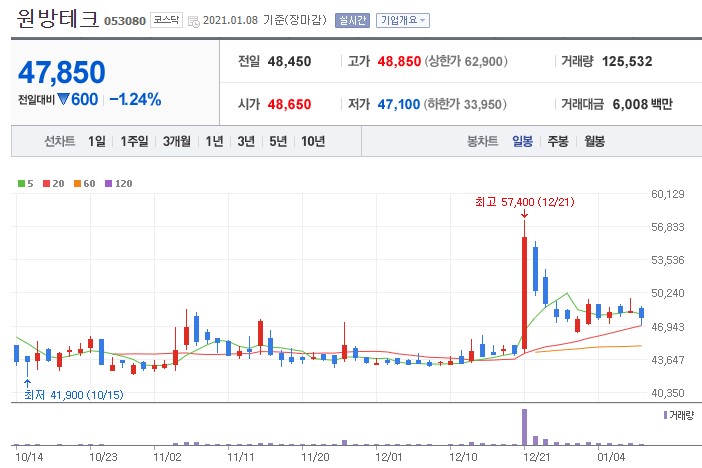Click the 거래량 value 125,532
Image resolution: width=702 pixels, height=468 pixels.
tap(627, 61)
